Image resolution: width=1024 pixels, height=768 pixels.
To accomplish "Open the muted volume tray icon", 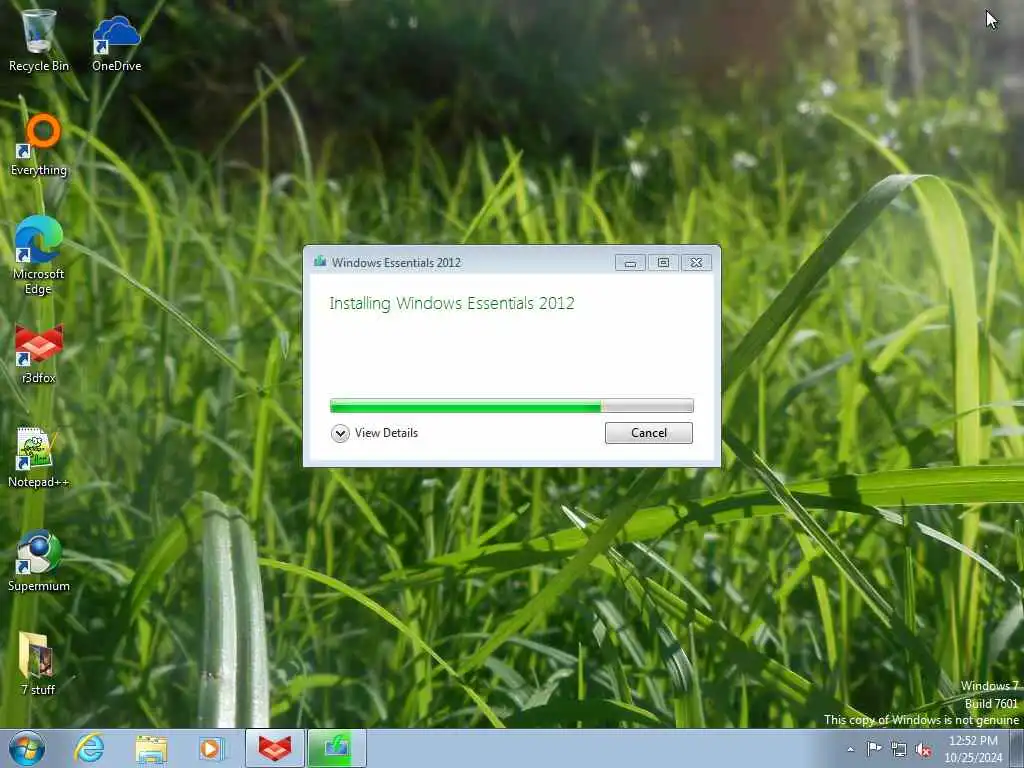I will 923,750.
